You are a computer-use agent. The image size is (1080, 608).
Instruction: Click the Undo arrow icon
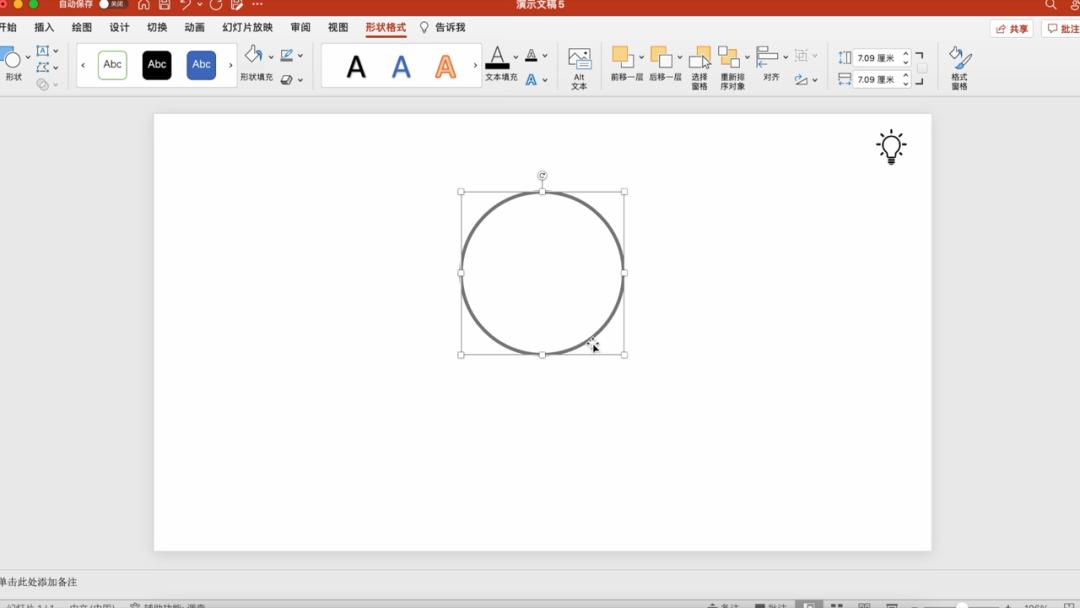[x=185, y=5]
